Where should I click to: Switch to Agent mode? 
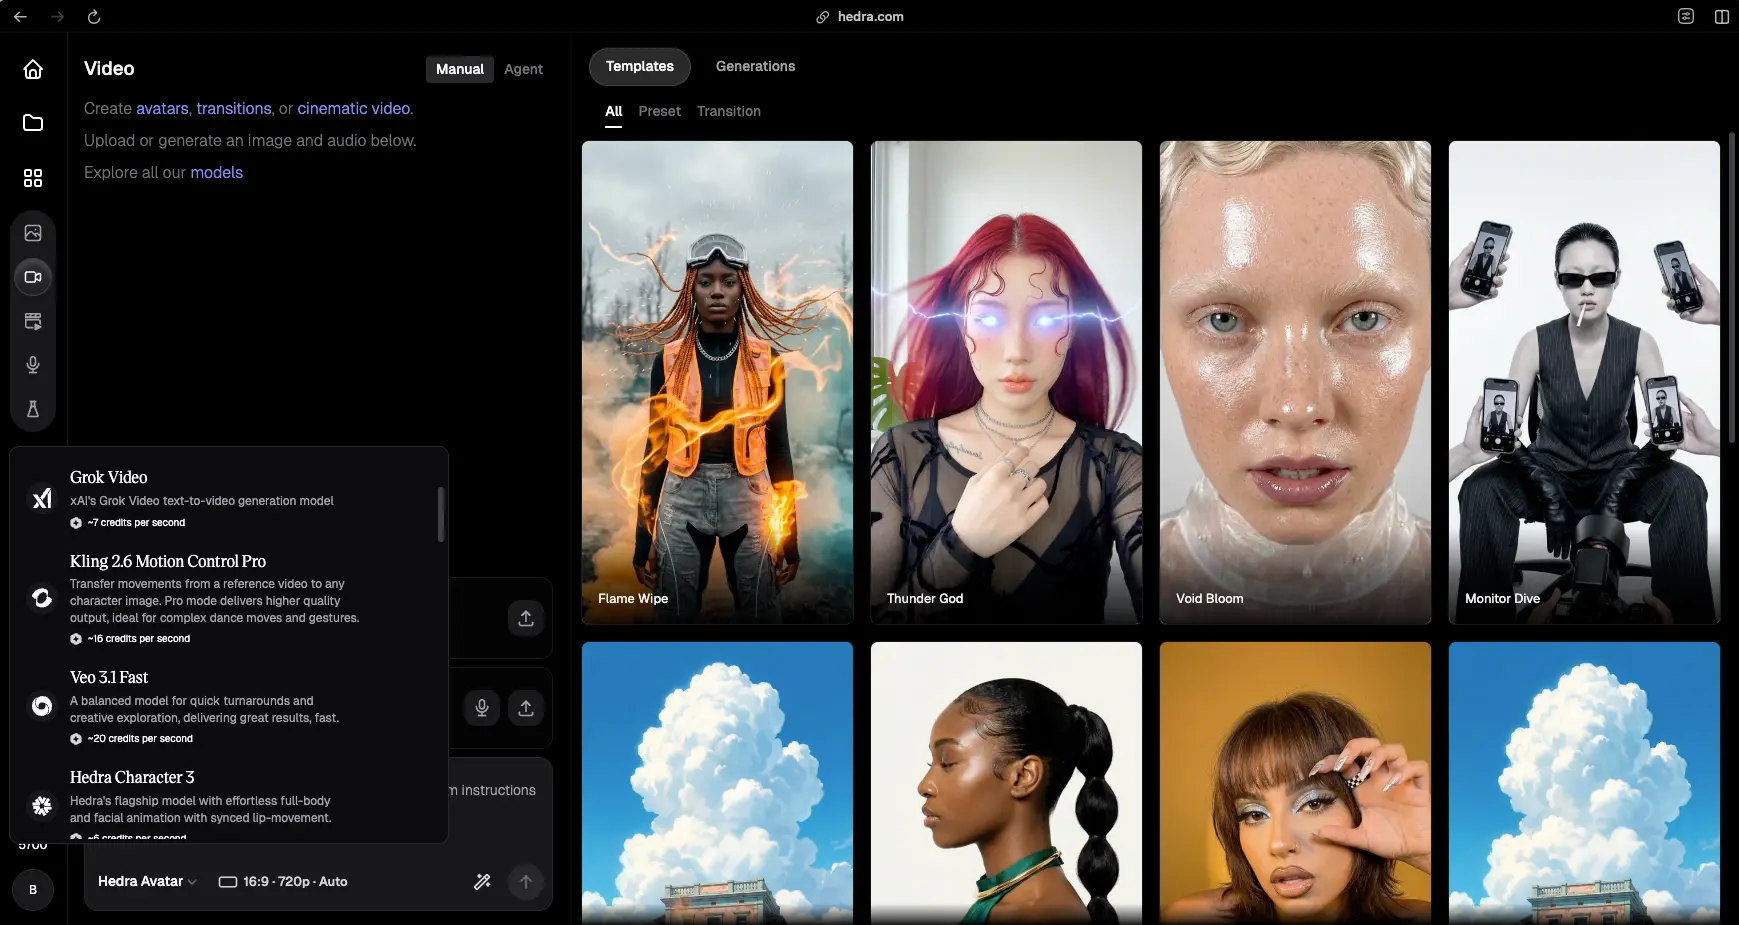(523, 69)
